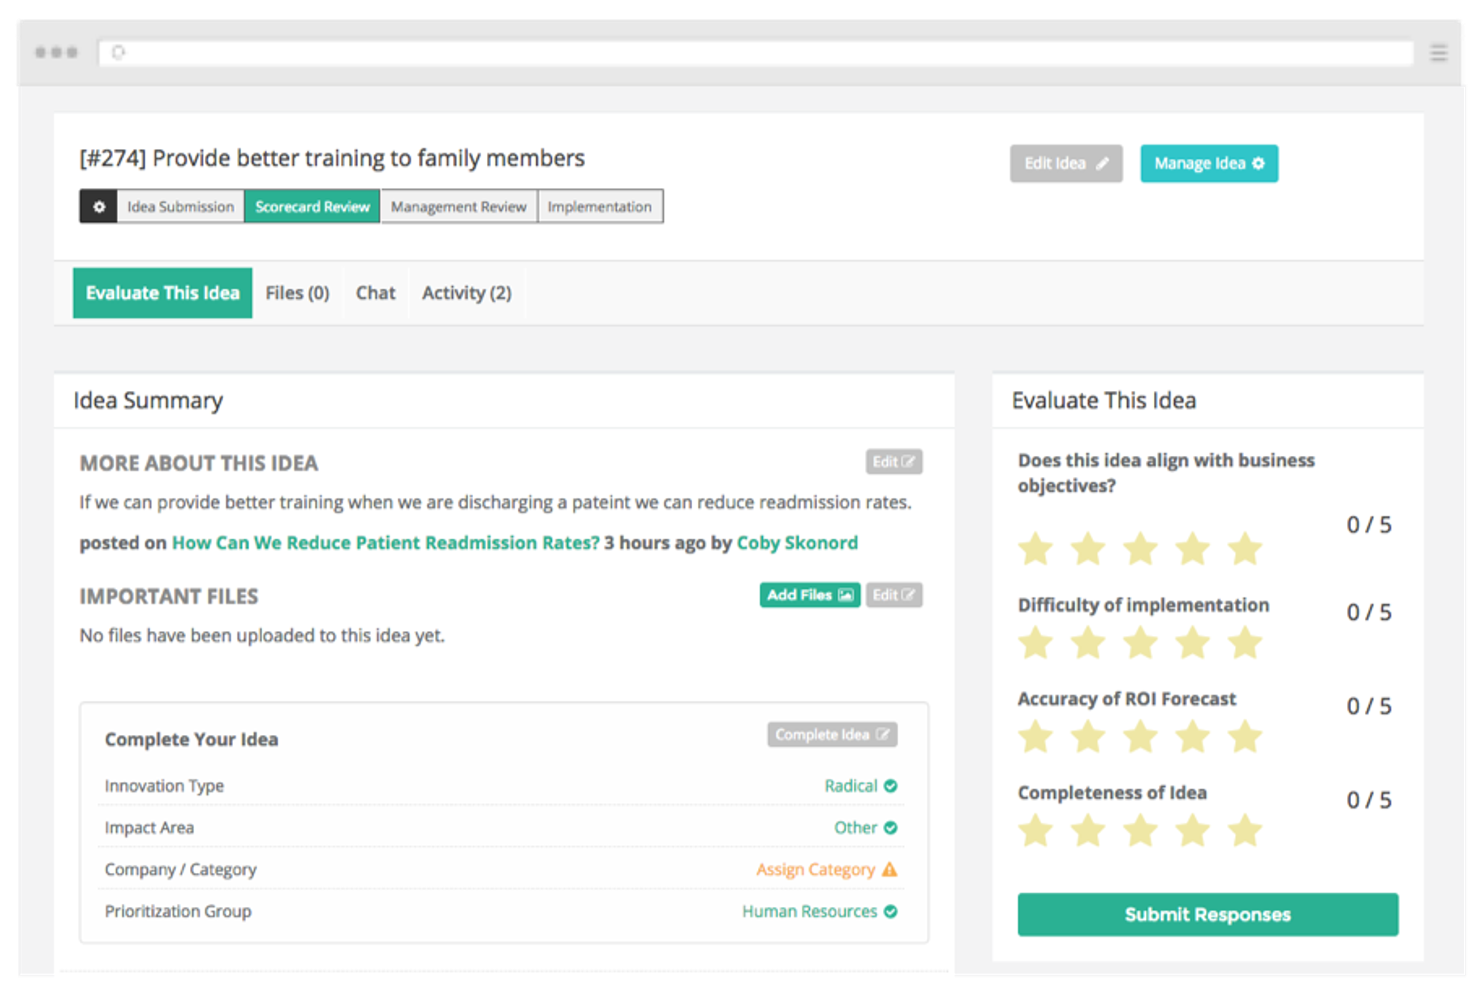Set Accuracy of ROI Forecast three stars

pyautogui.click(x=1140, y=737)
